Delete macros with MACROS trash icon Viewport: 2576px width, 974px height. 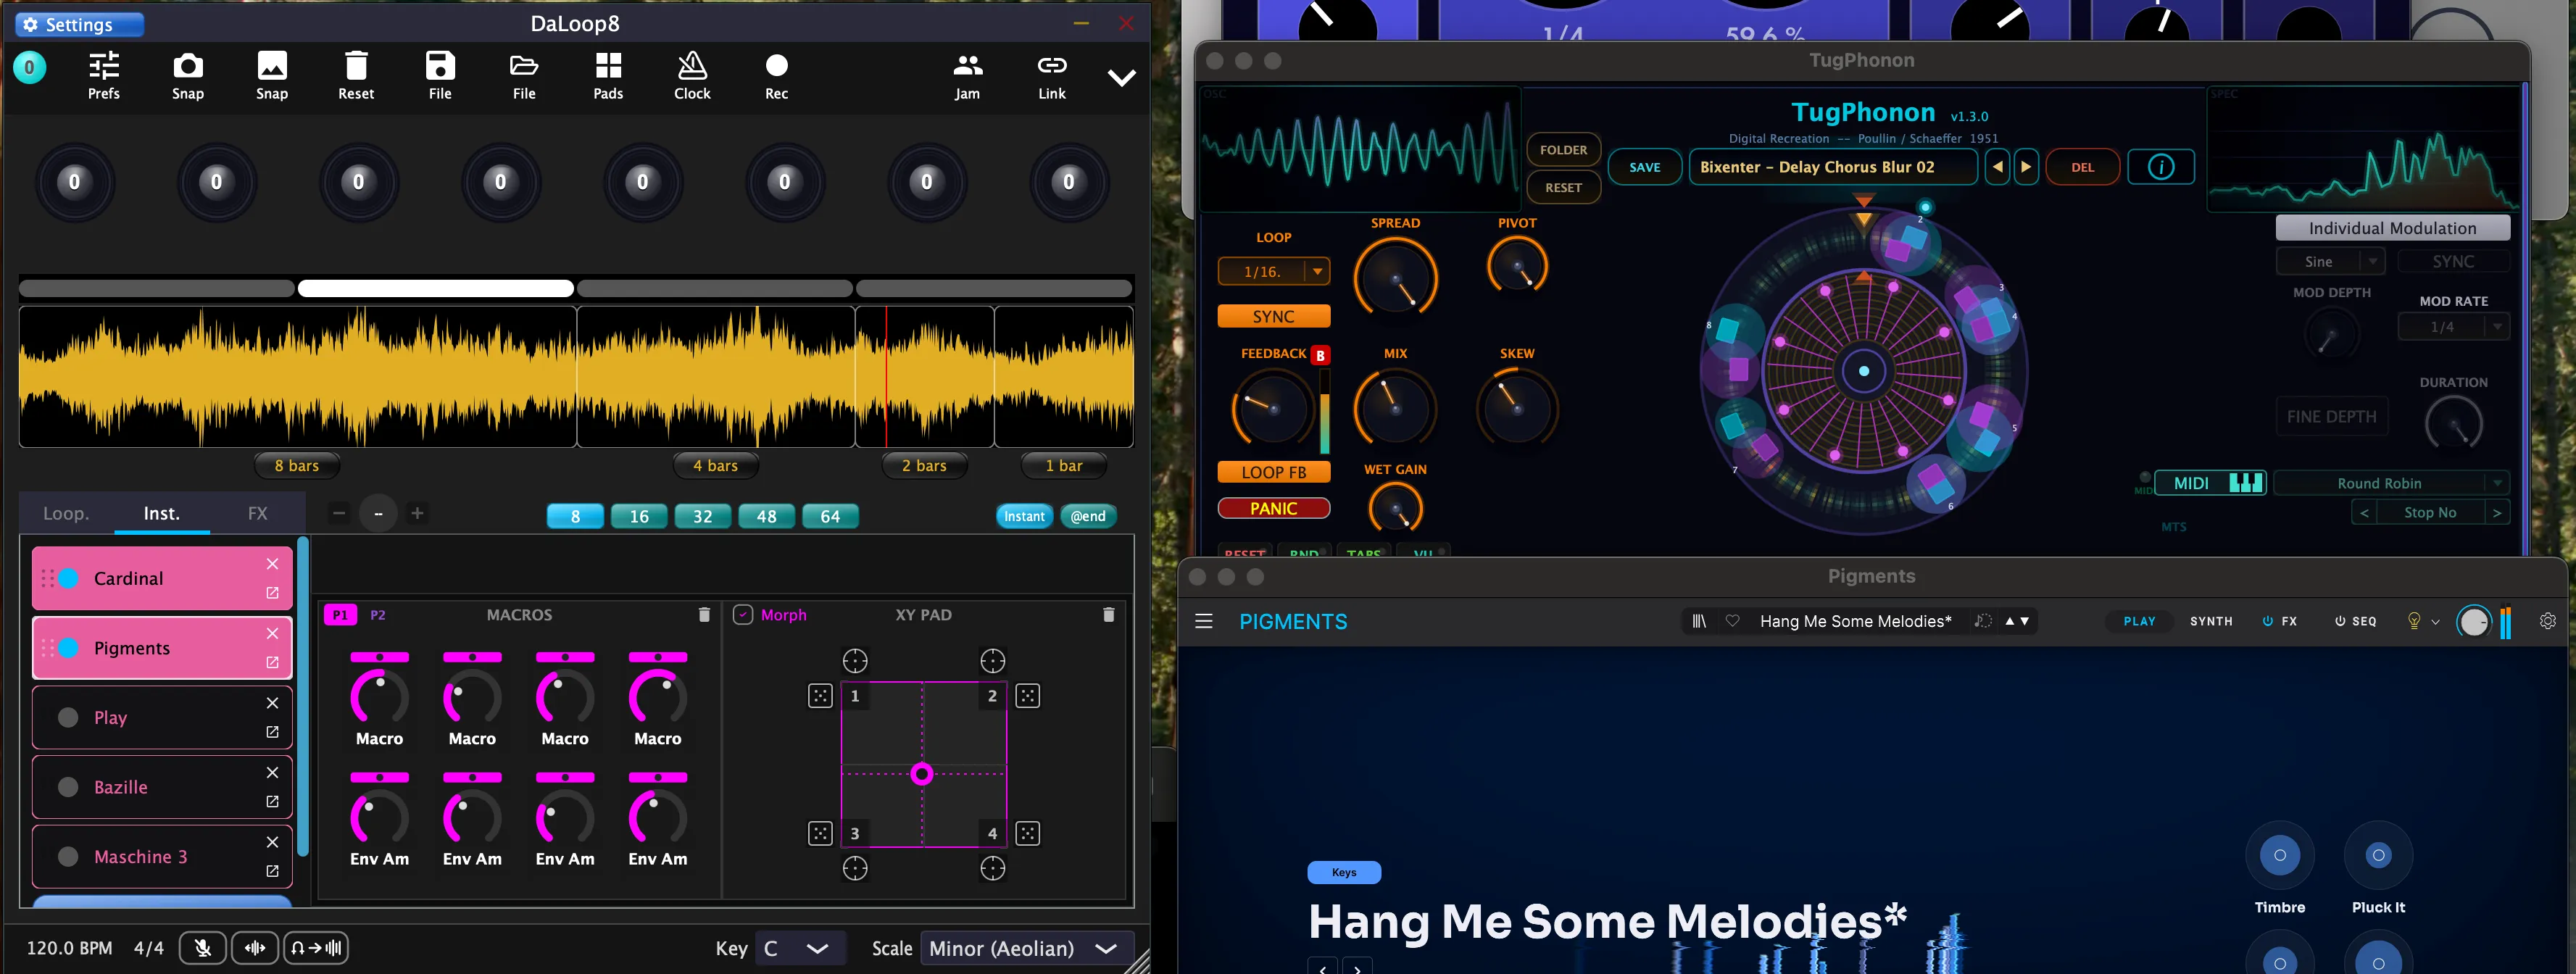704,615
